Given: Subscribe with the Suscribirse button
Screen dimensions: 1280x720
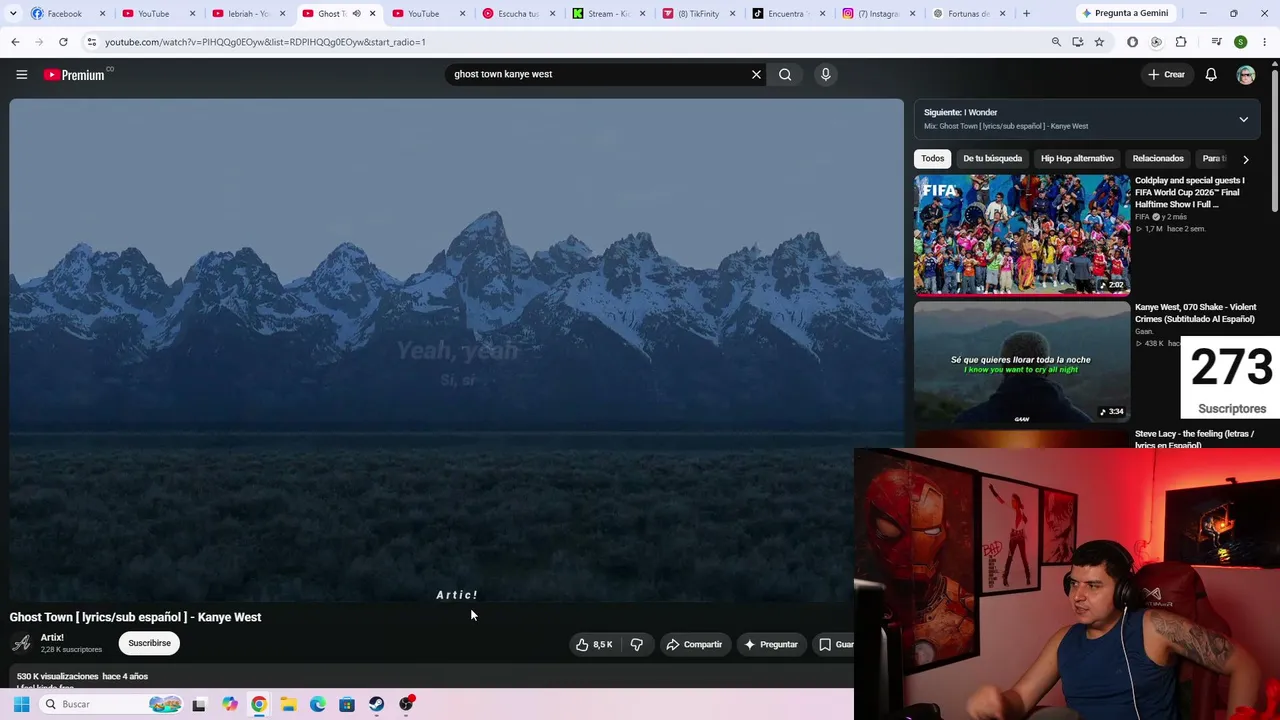Looking at the screenshot, I should pyautogui.click(x=149, y=643).
